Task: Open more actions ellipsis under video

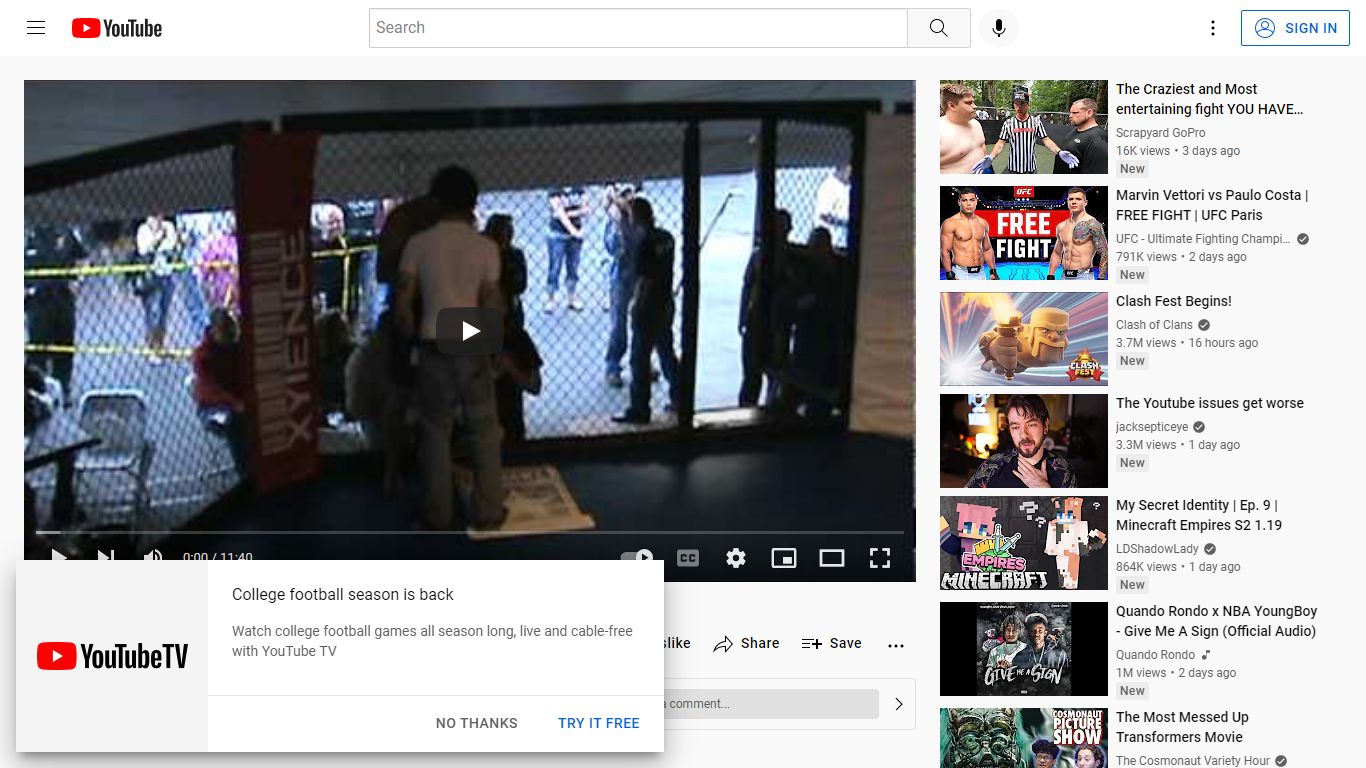Action: tap(896, 645)
